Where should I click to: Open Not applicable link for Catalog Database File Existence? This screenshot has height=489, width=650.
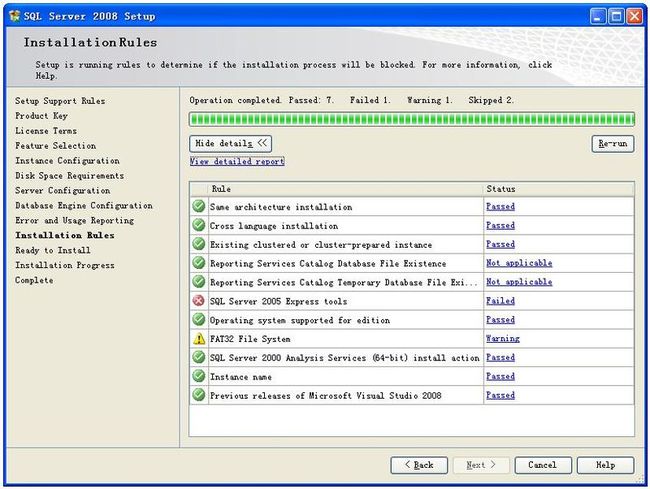[x=519, y=263]
